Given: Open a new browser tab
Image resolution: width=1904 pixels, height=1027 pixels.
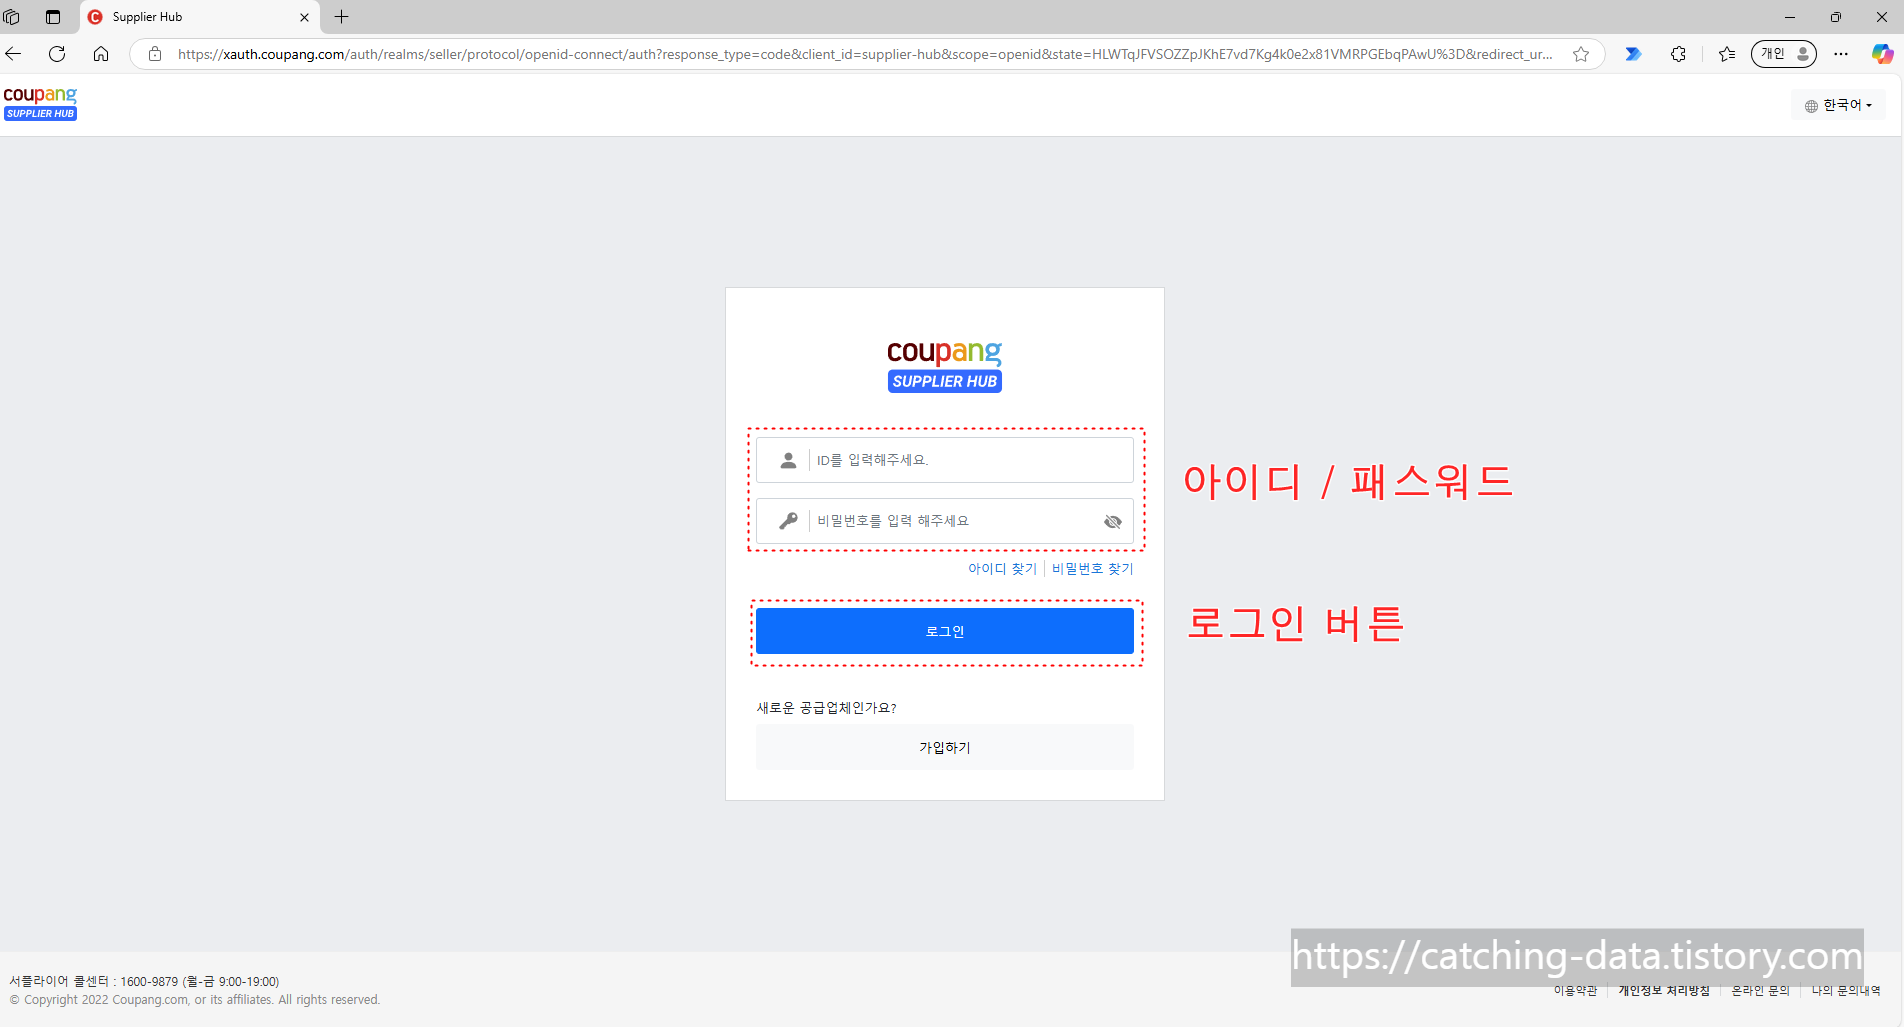Looking at the screenshot, I should (342, 17).
